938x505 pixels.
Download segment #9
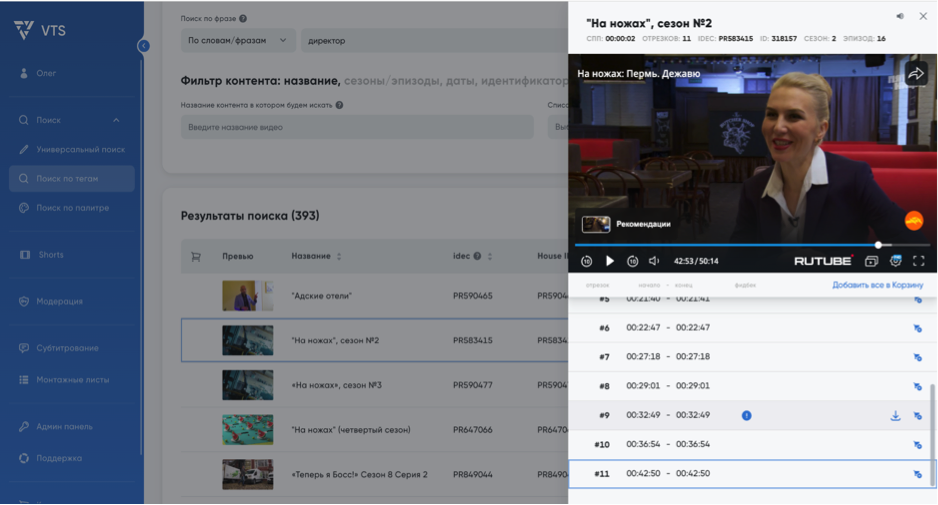[x=896, y=416]
